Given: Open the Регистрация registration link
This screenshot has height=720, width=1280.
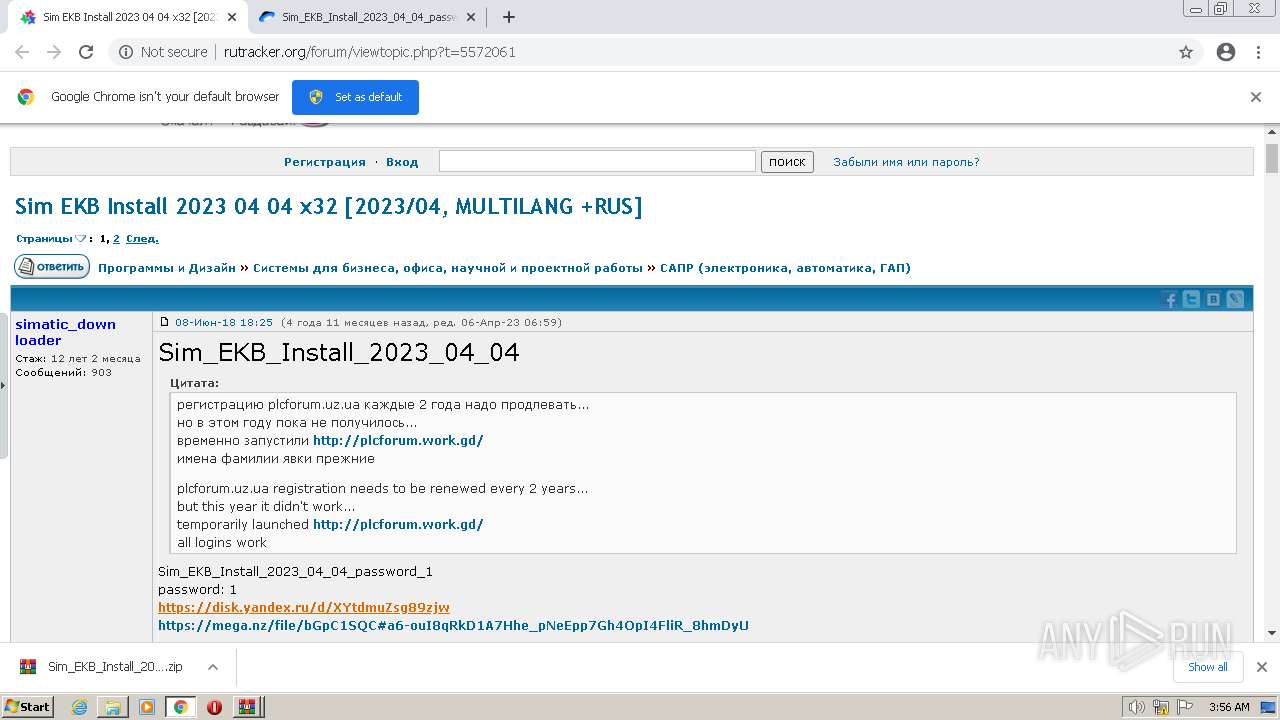Looking at the screenshot, I should click(325, 162).
